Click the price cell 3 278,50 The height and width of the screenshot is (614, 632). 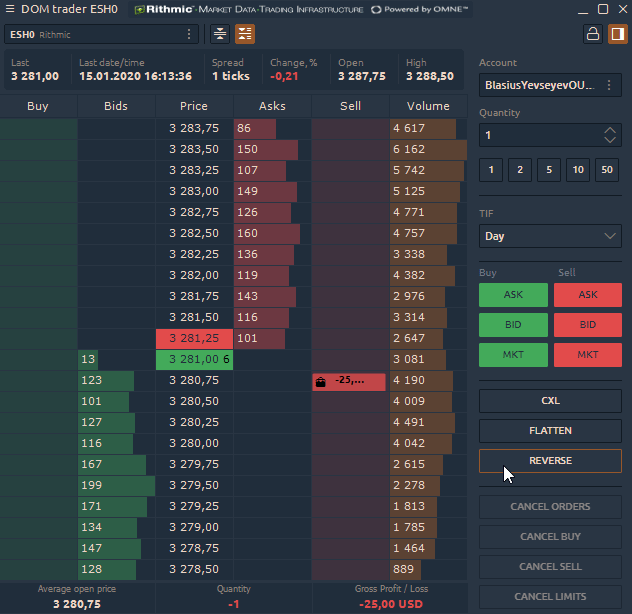pyautogui.click(x=194, y=569)
